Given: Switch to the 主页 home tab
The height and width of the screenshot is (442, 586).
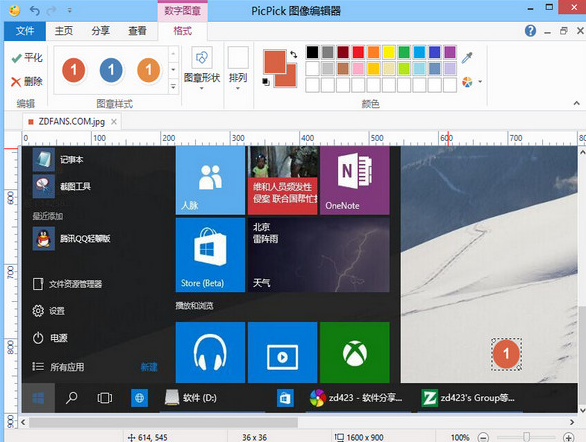Looking at the screenshot, I should [64, 31].
